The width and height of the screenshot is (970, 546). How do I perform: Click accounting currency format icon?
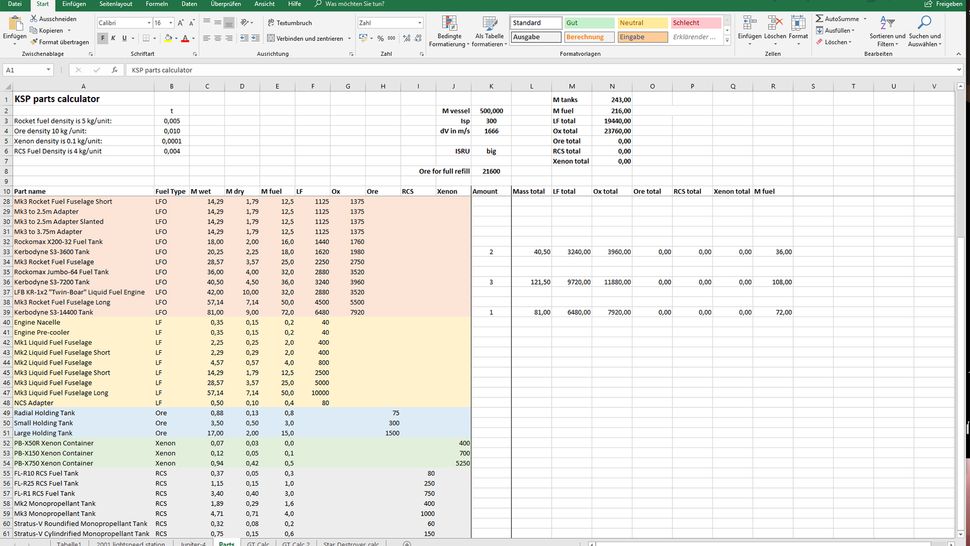[363, 38]
